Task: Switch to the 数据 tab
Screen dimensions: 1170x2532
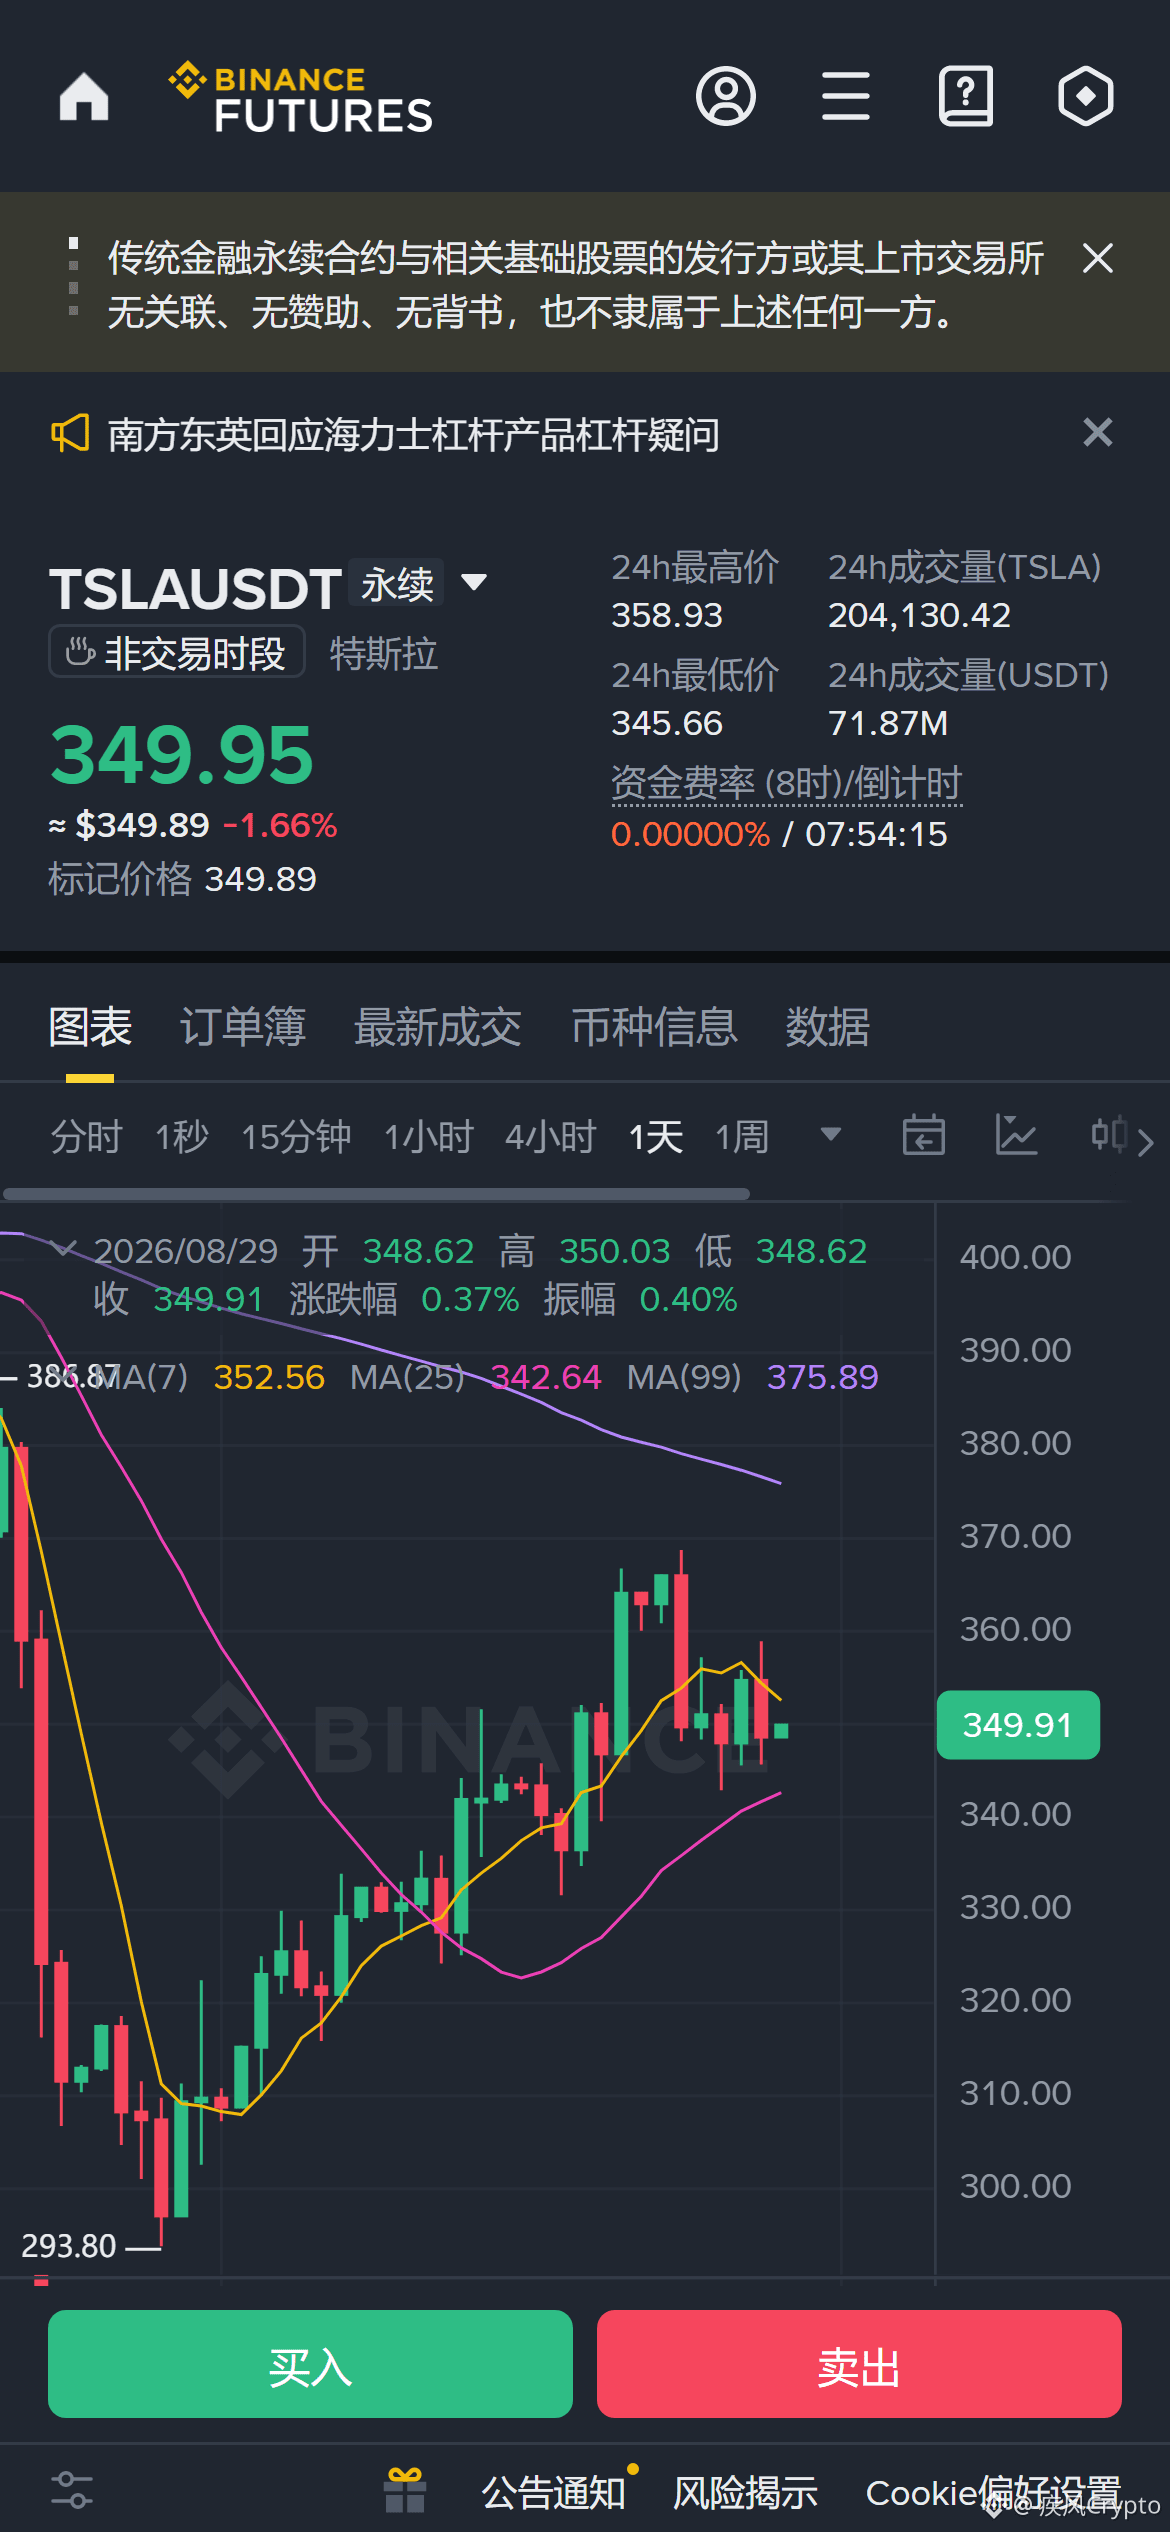Action: tap(827, 1027)
